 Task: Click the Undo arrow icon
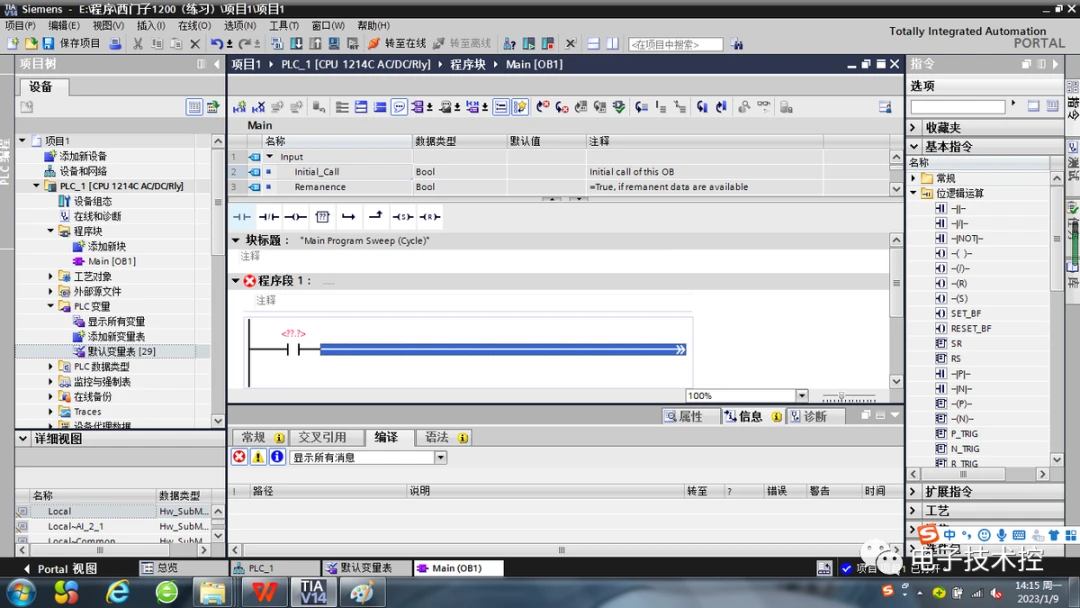(216, 43)
